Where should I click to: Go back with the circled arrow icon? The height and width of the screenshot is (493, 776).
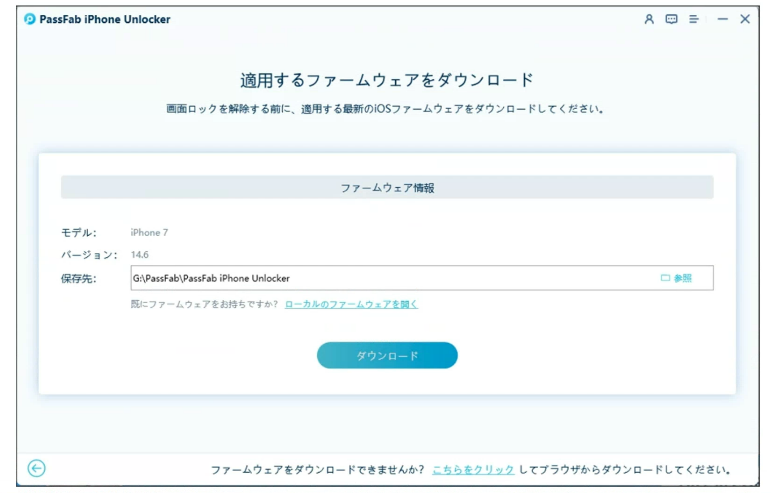(36, 468)
